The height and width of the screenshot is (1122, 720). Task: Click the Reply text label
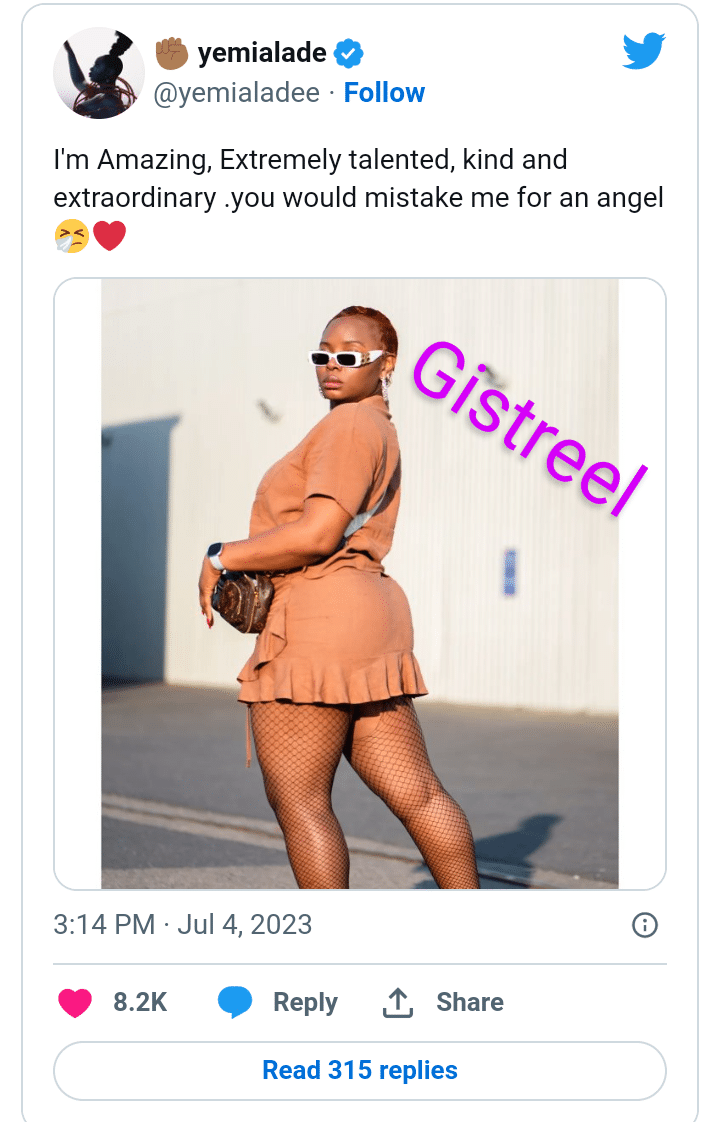[306, 1003]
